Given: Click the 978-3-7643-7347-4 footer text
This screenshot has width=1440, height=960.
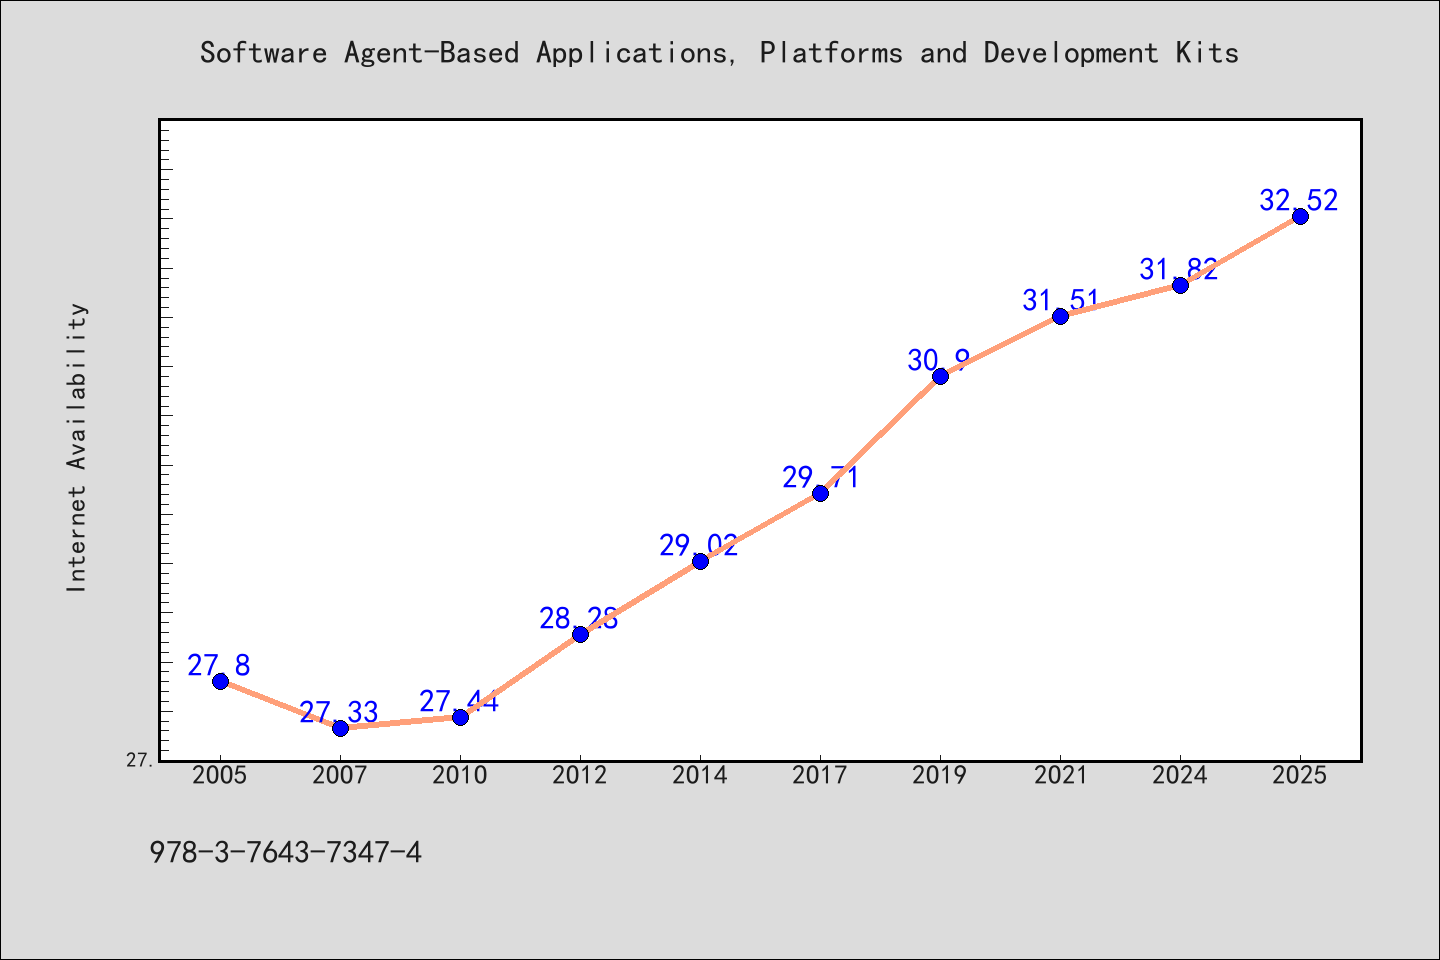Looking at the screenshot, I should tap(286, 853).
